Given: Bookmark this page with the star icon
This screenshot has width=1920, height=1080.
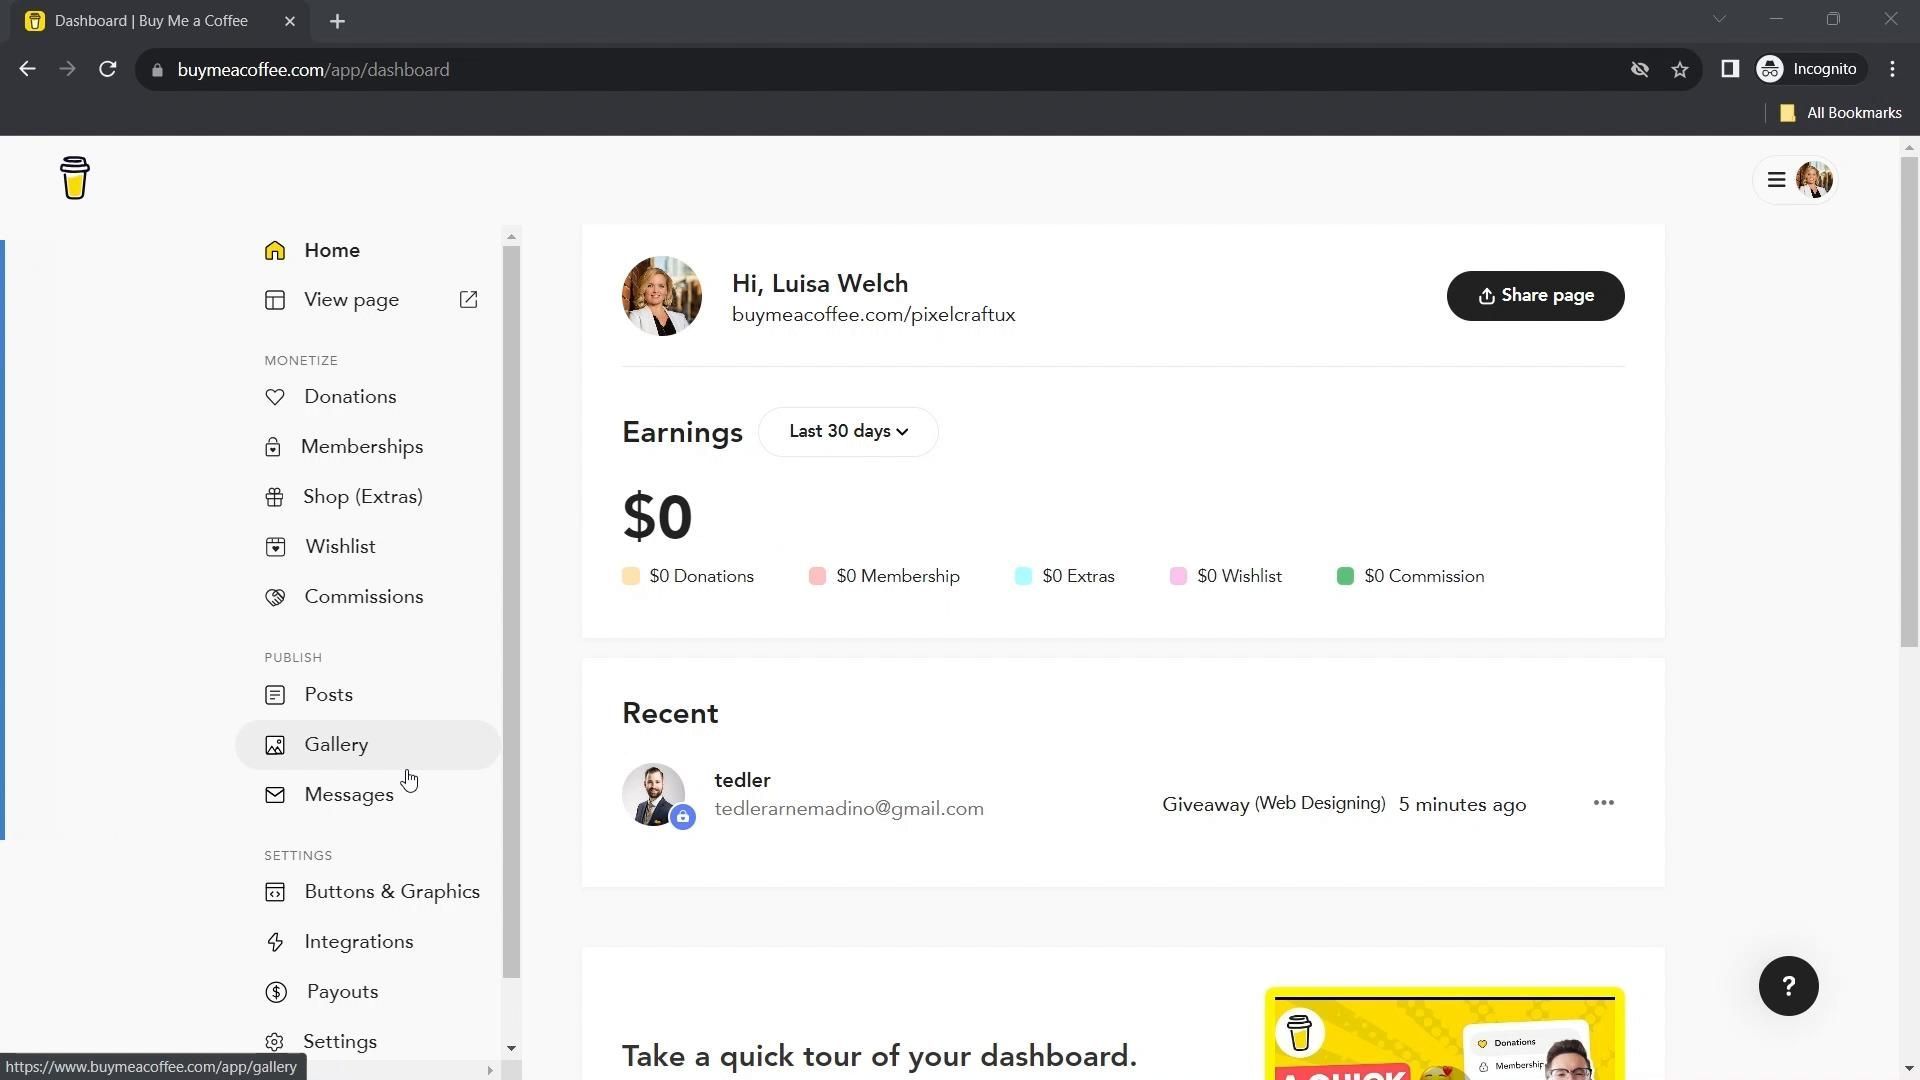Looking at the screenshot, I should (1679, 70).
